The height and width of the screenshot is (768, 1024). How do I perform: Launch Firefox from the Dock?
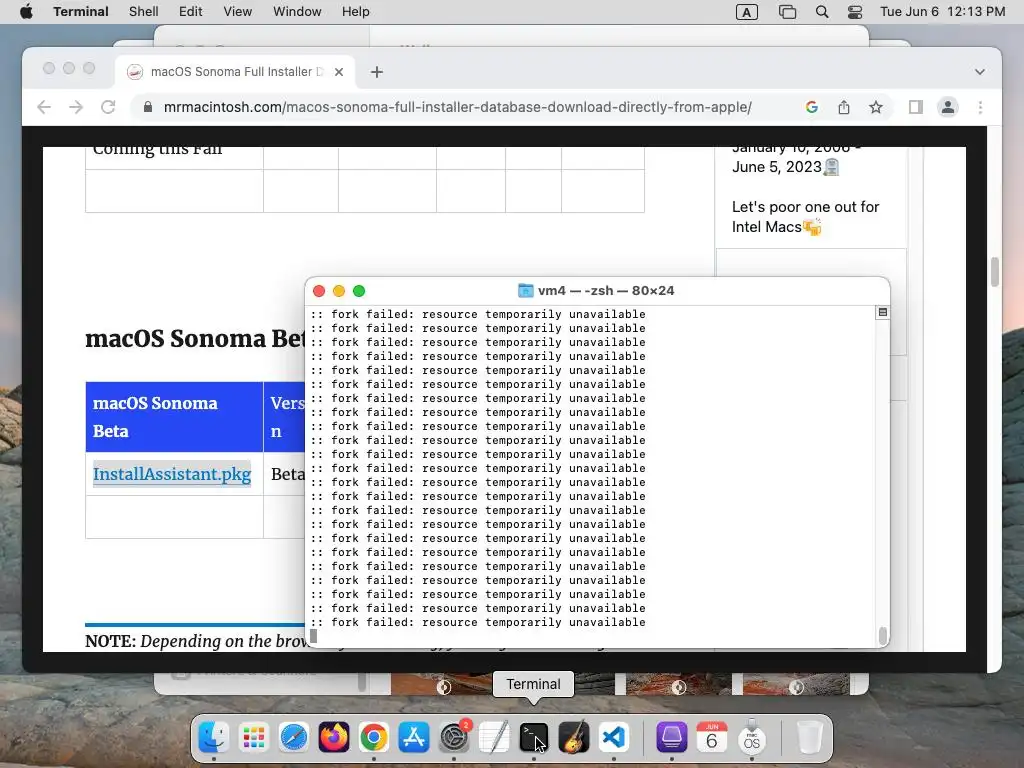[334, 738]
